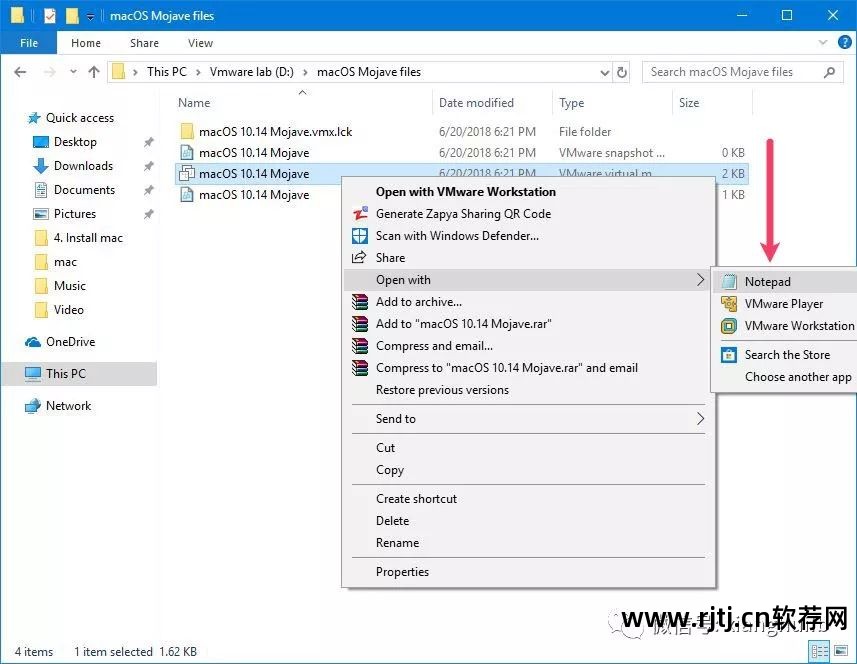
Task: Open Explorer help question mark icon
Action: coord(844,43)
